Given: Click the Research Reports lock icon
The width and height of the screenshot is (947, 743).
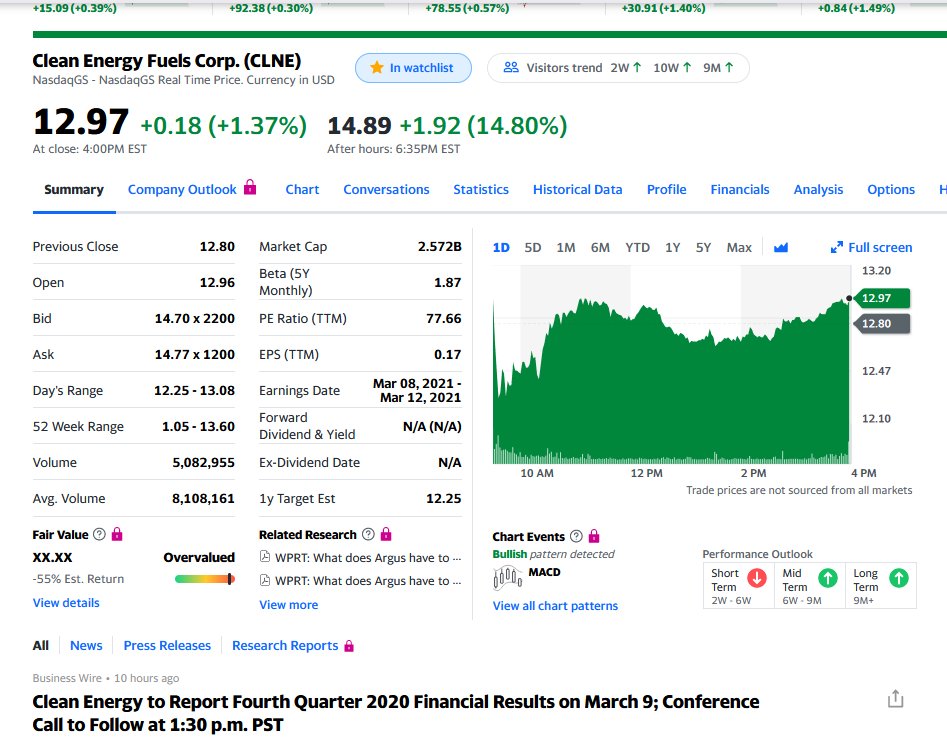Looking at the screenshot, I should 348,646.
